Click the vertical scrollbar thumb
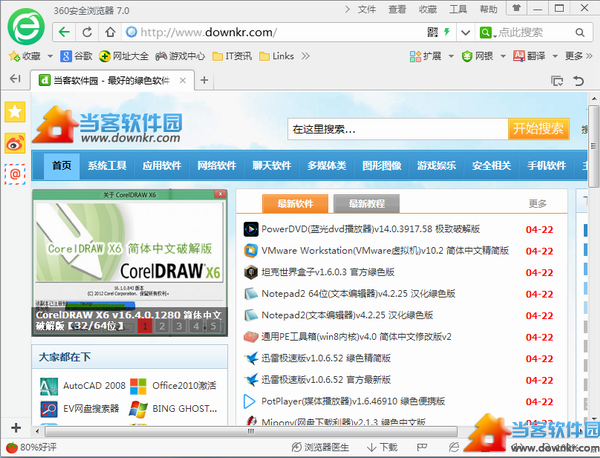Viewport: 600px width, 458px height. pyautogui.click(x=593, y=145)
